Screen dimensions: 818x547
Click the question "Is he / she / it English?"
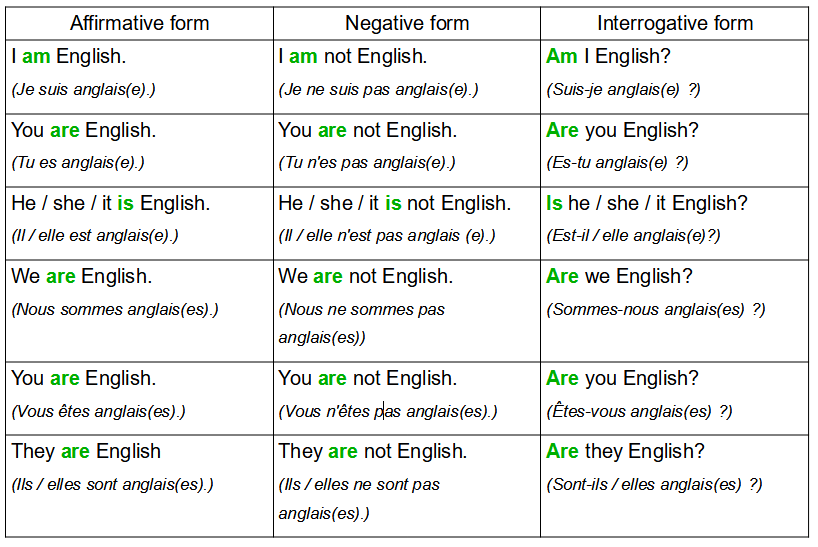click(x=646, y=204)
